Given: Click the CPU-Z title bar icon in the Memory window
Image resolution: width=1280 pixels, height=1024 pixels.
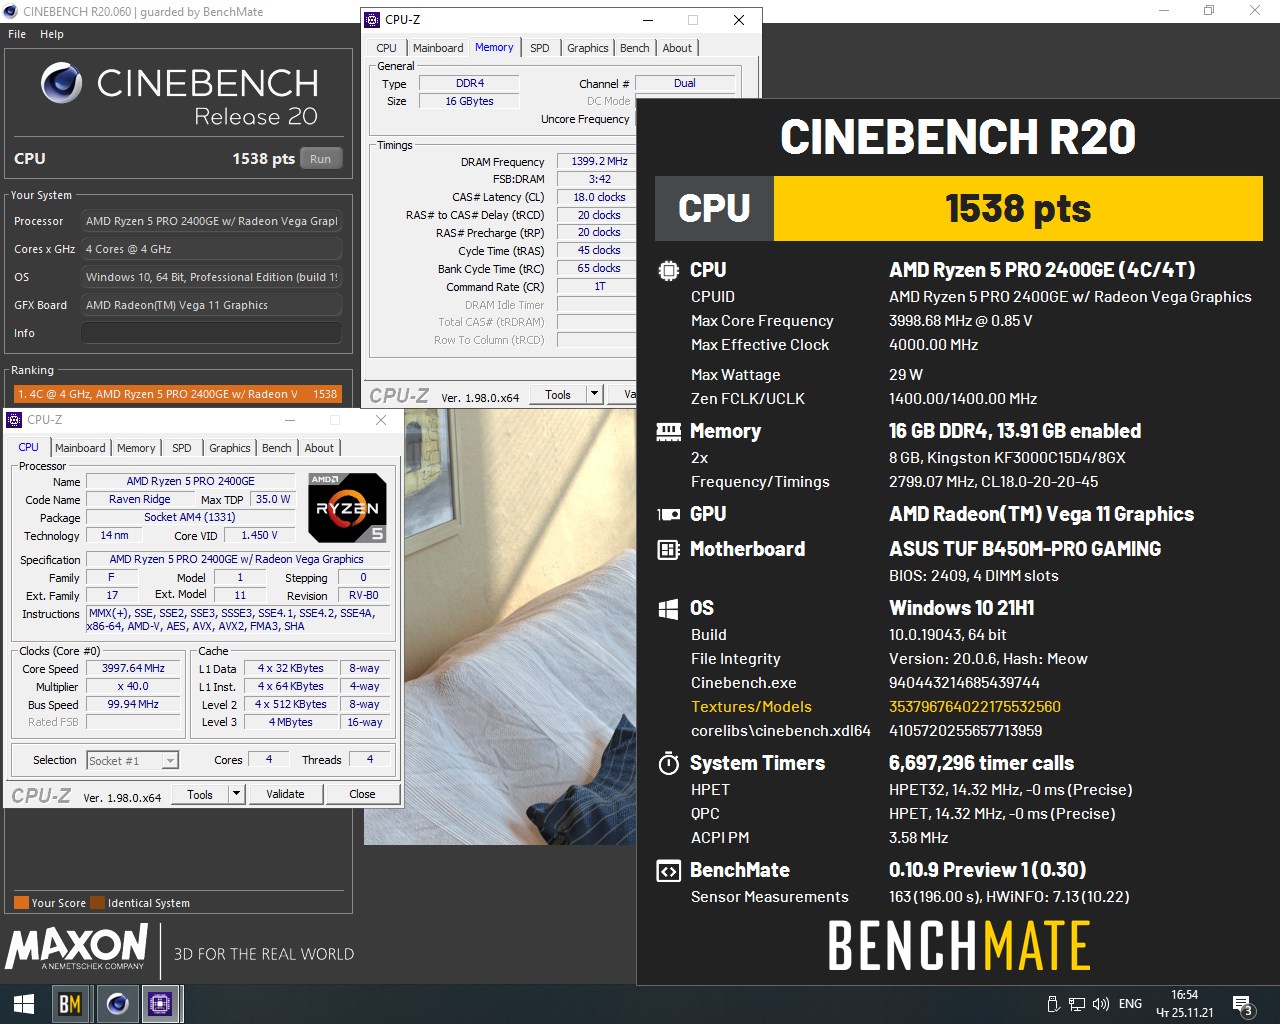Looking at the screenshot, I should click(x=373, y=20).
